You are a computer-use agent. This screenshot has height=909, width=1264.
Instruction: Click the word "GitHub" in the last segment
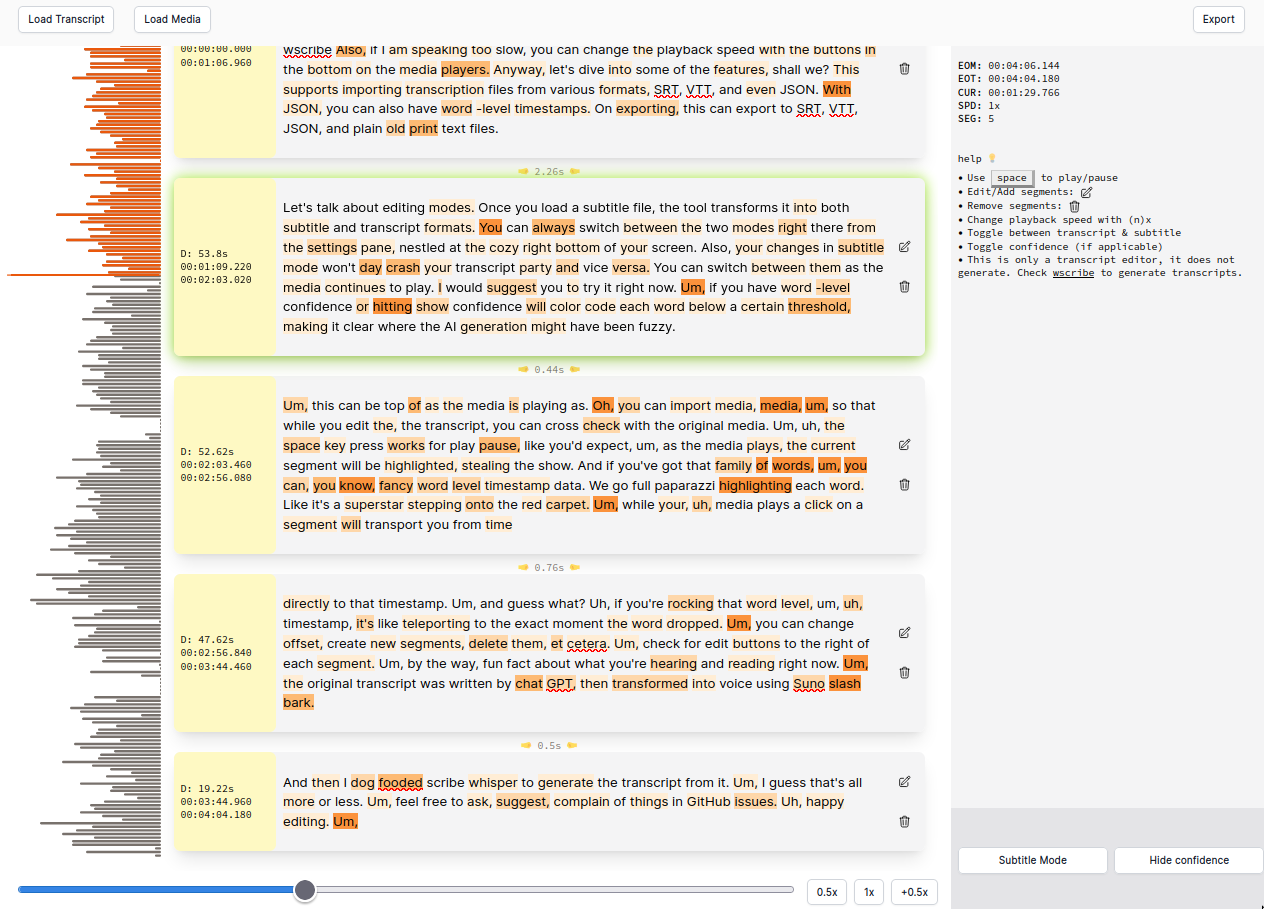[708, 802]
